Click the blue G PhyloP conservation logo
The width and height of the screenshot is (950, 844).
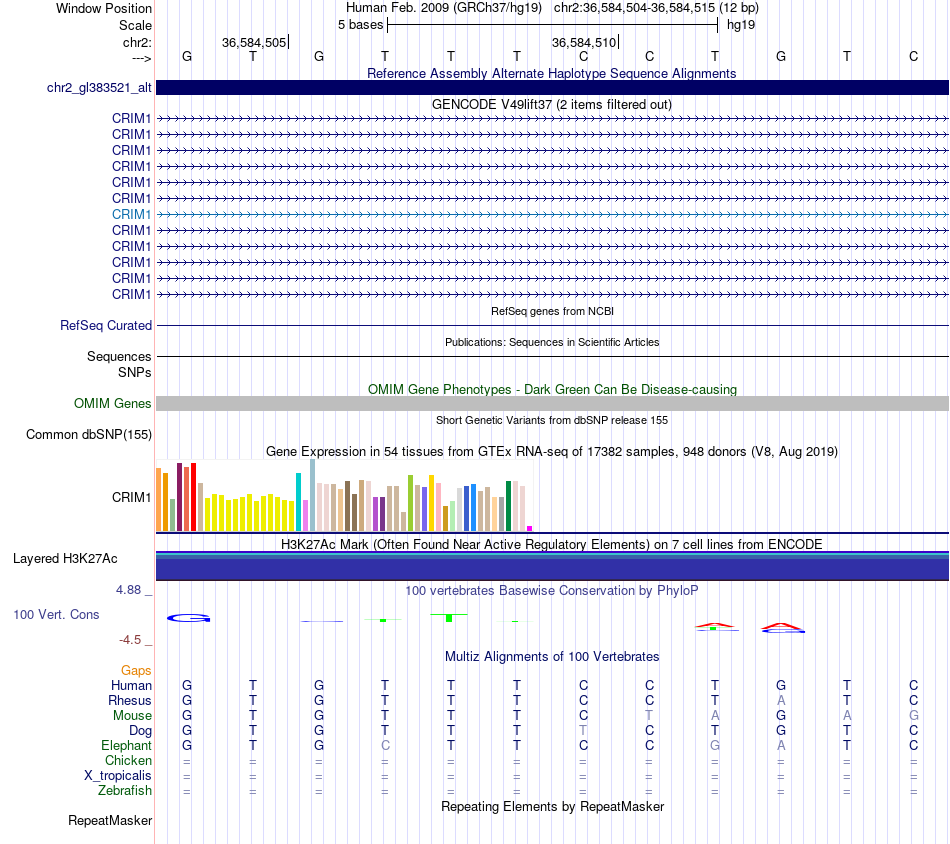(x=188, y=618)
